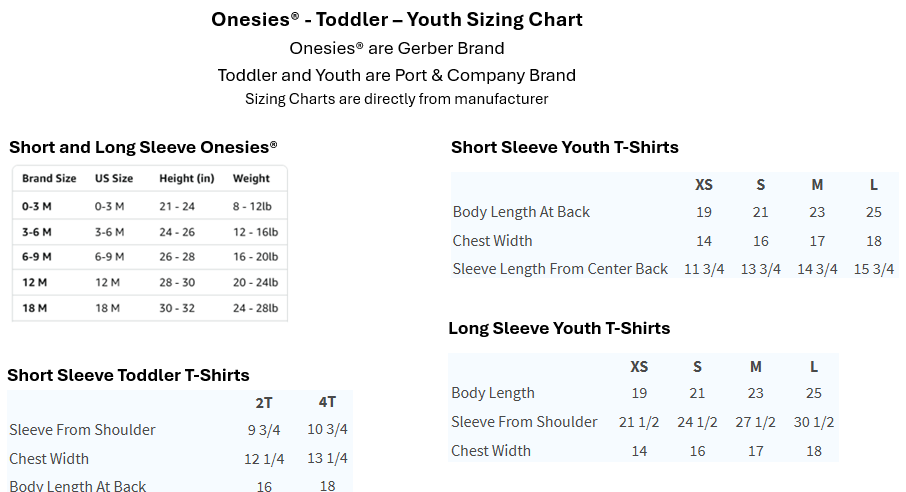Click the 'Onesies are Gerber Brand' line
This screenshot has width=906, height=492.
click(x=397, y=48)
